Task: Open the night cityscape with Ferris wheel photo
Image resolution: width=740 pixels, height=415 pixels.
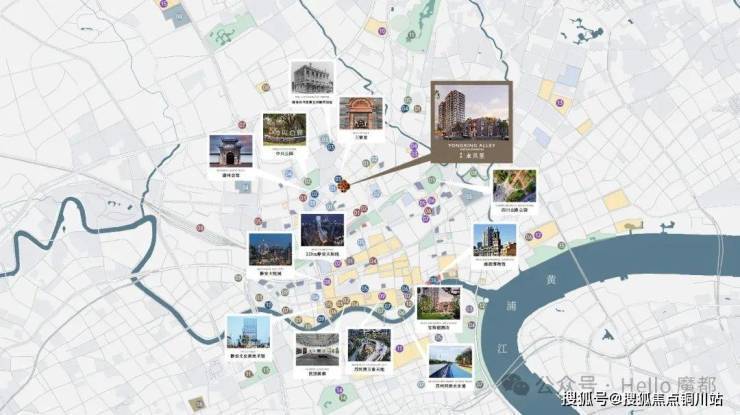Action: coord(270,249)
